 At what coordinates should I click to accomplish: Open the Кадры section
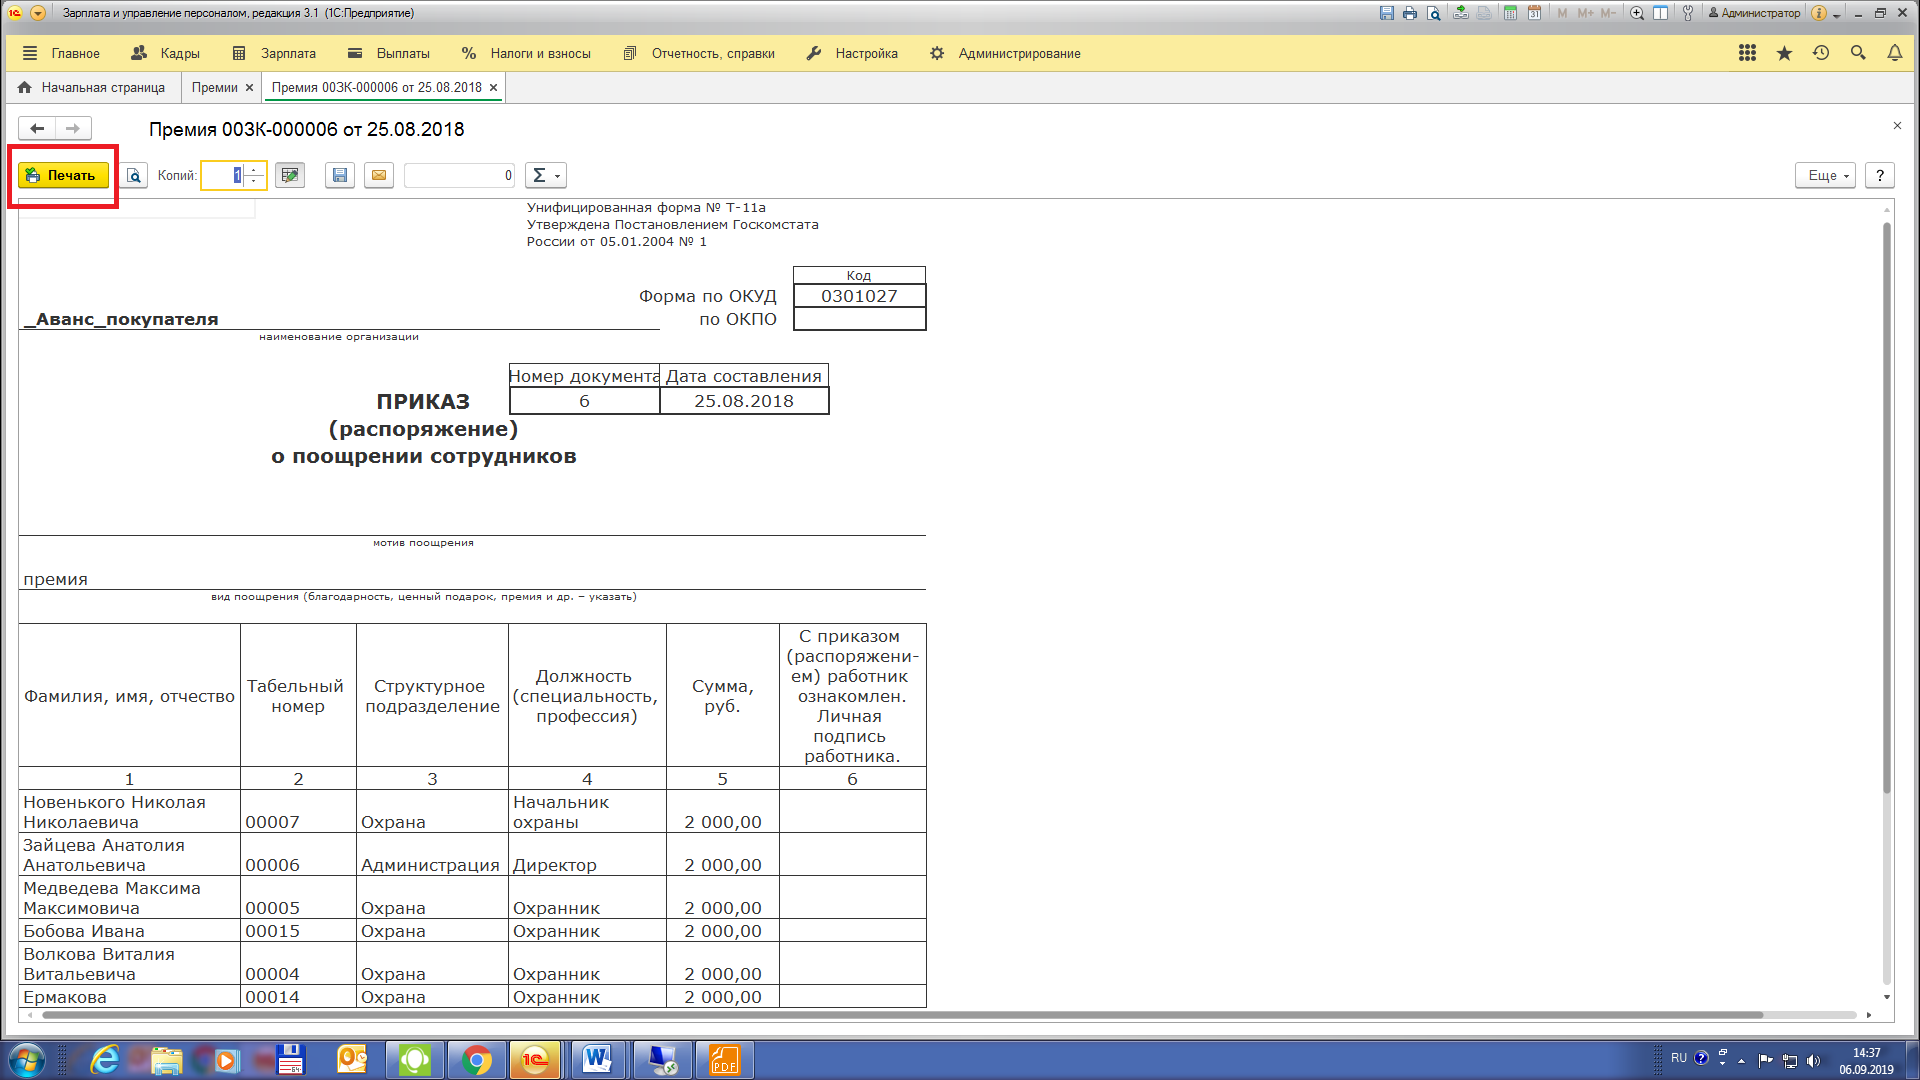(x=166, y=53)
